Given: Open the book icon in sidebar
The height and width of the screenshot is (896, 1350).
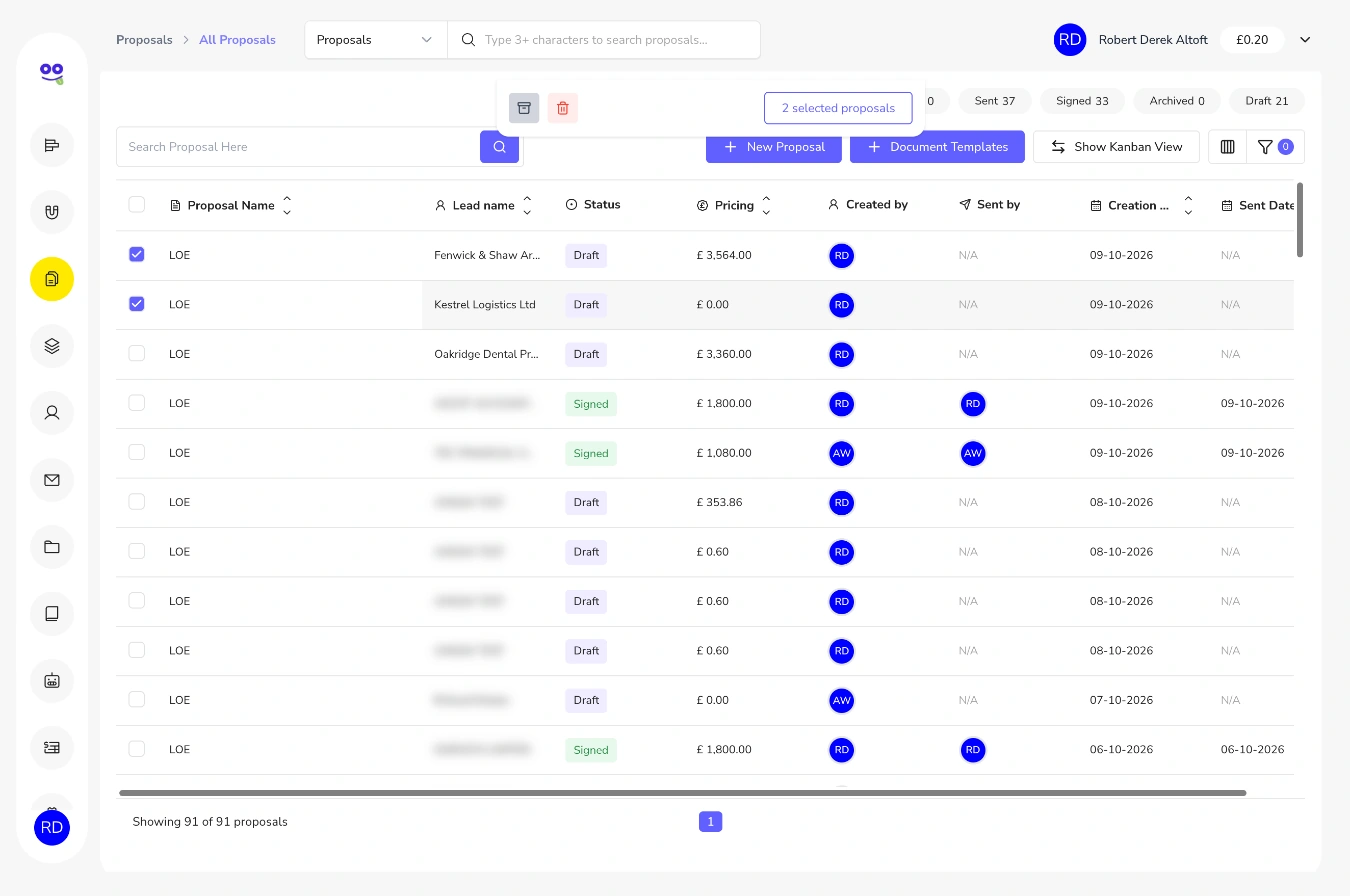Looking at the screenshot, I should (x=52, y=614).
